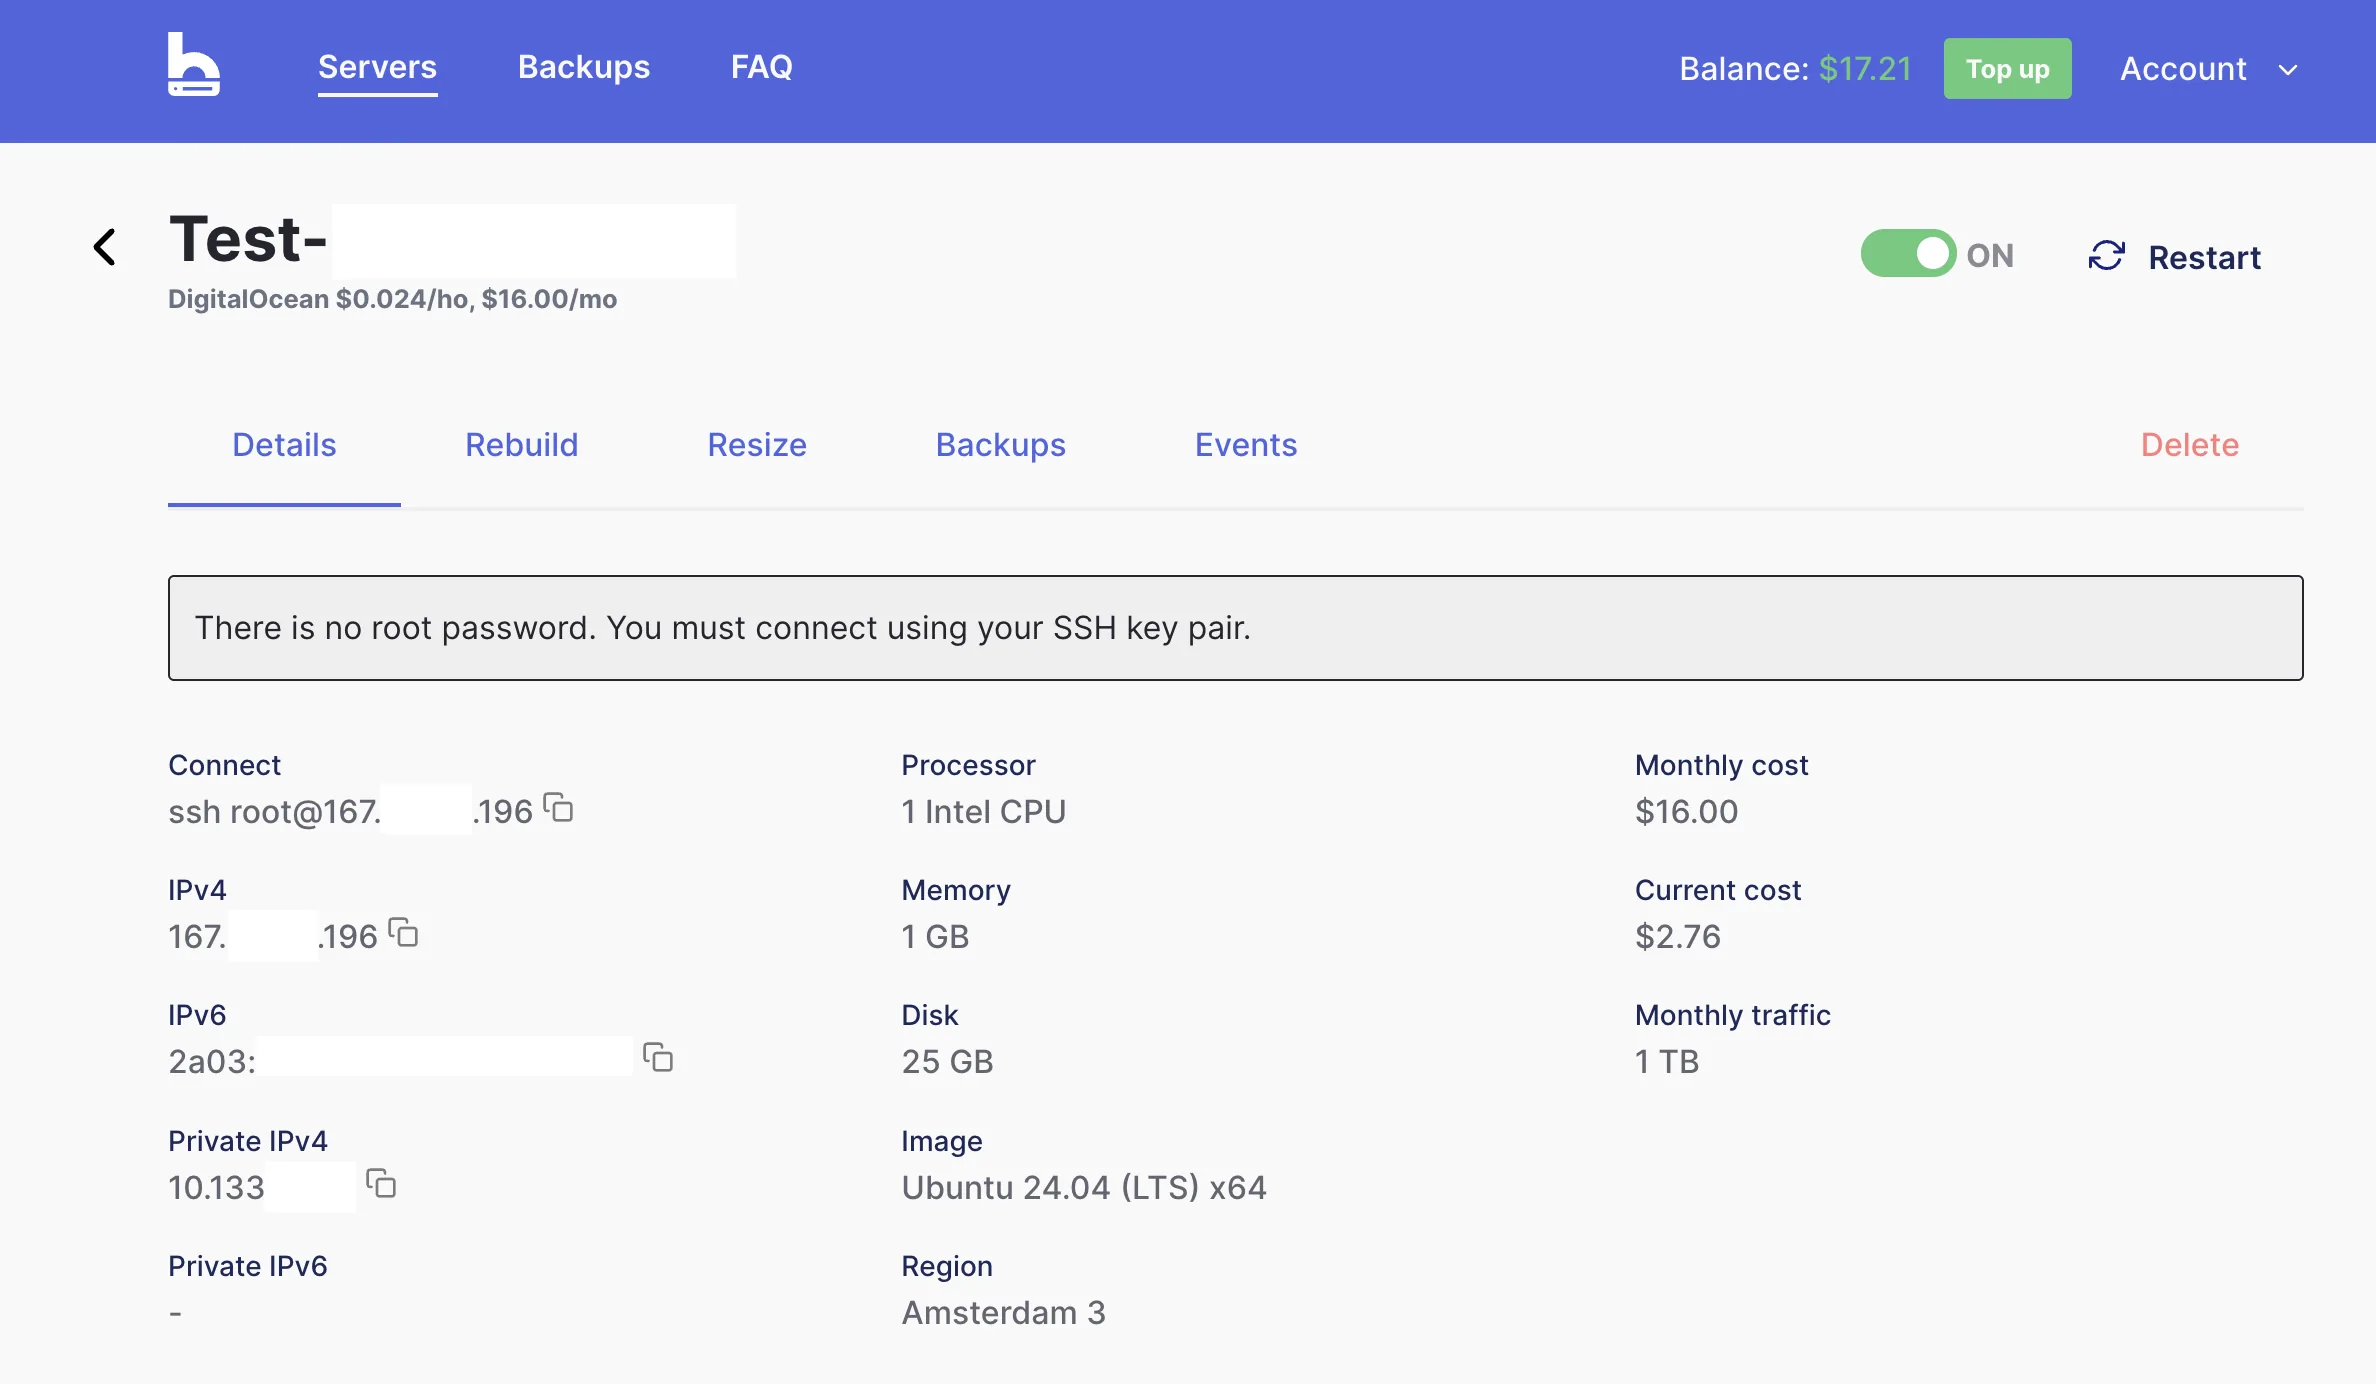Viewport: 2376px width, 1384px height.
Task: Click the 10.133 private IPv4 value
Action: point(216,1187)
